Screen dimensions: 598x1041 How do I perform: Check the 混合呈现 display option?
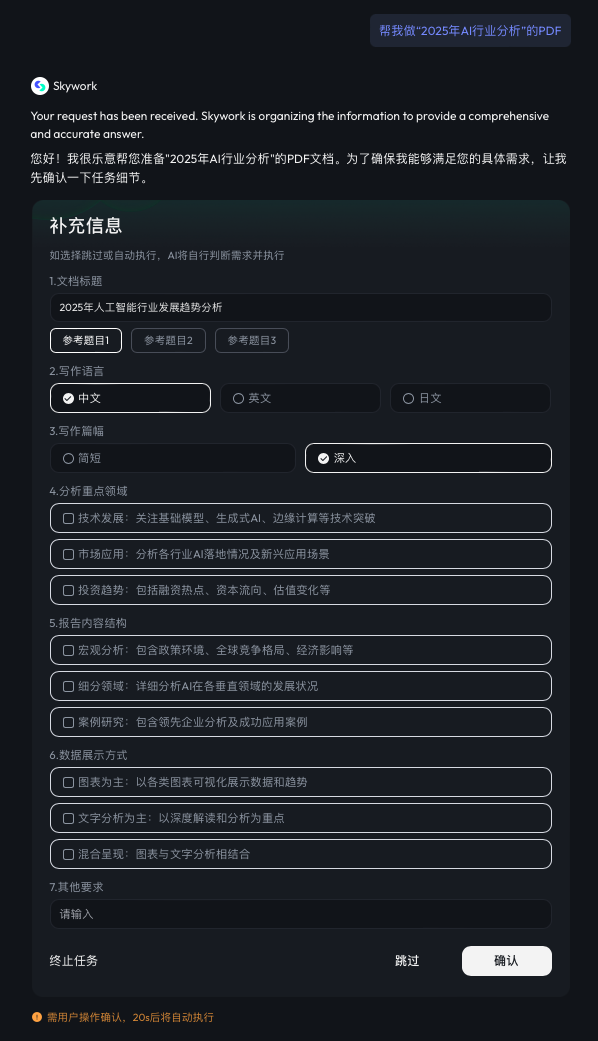[x=301, y=854]
